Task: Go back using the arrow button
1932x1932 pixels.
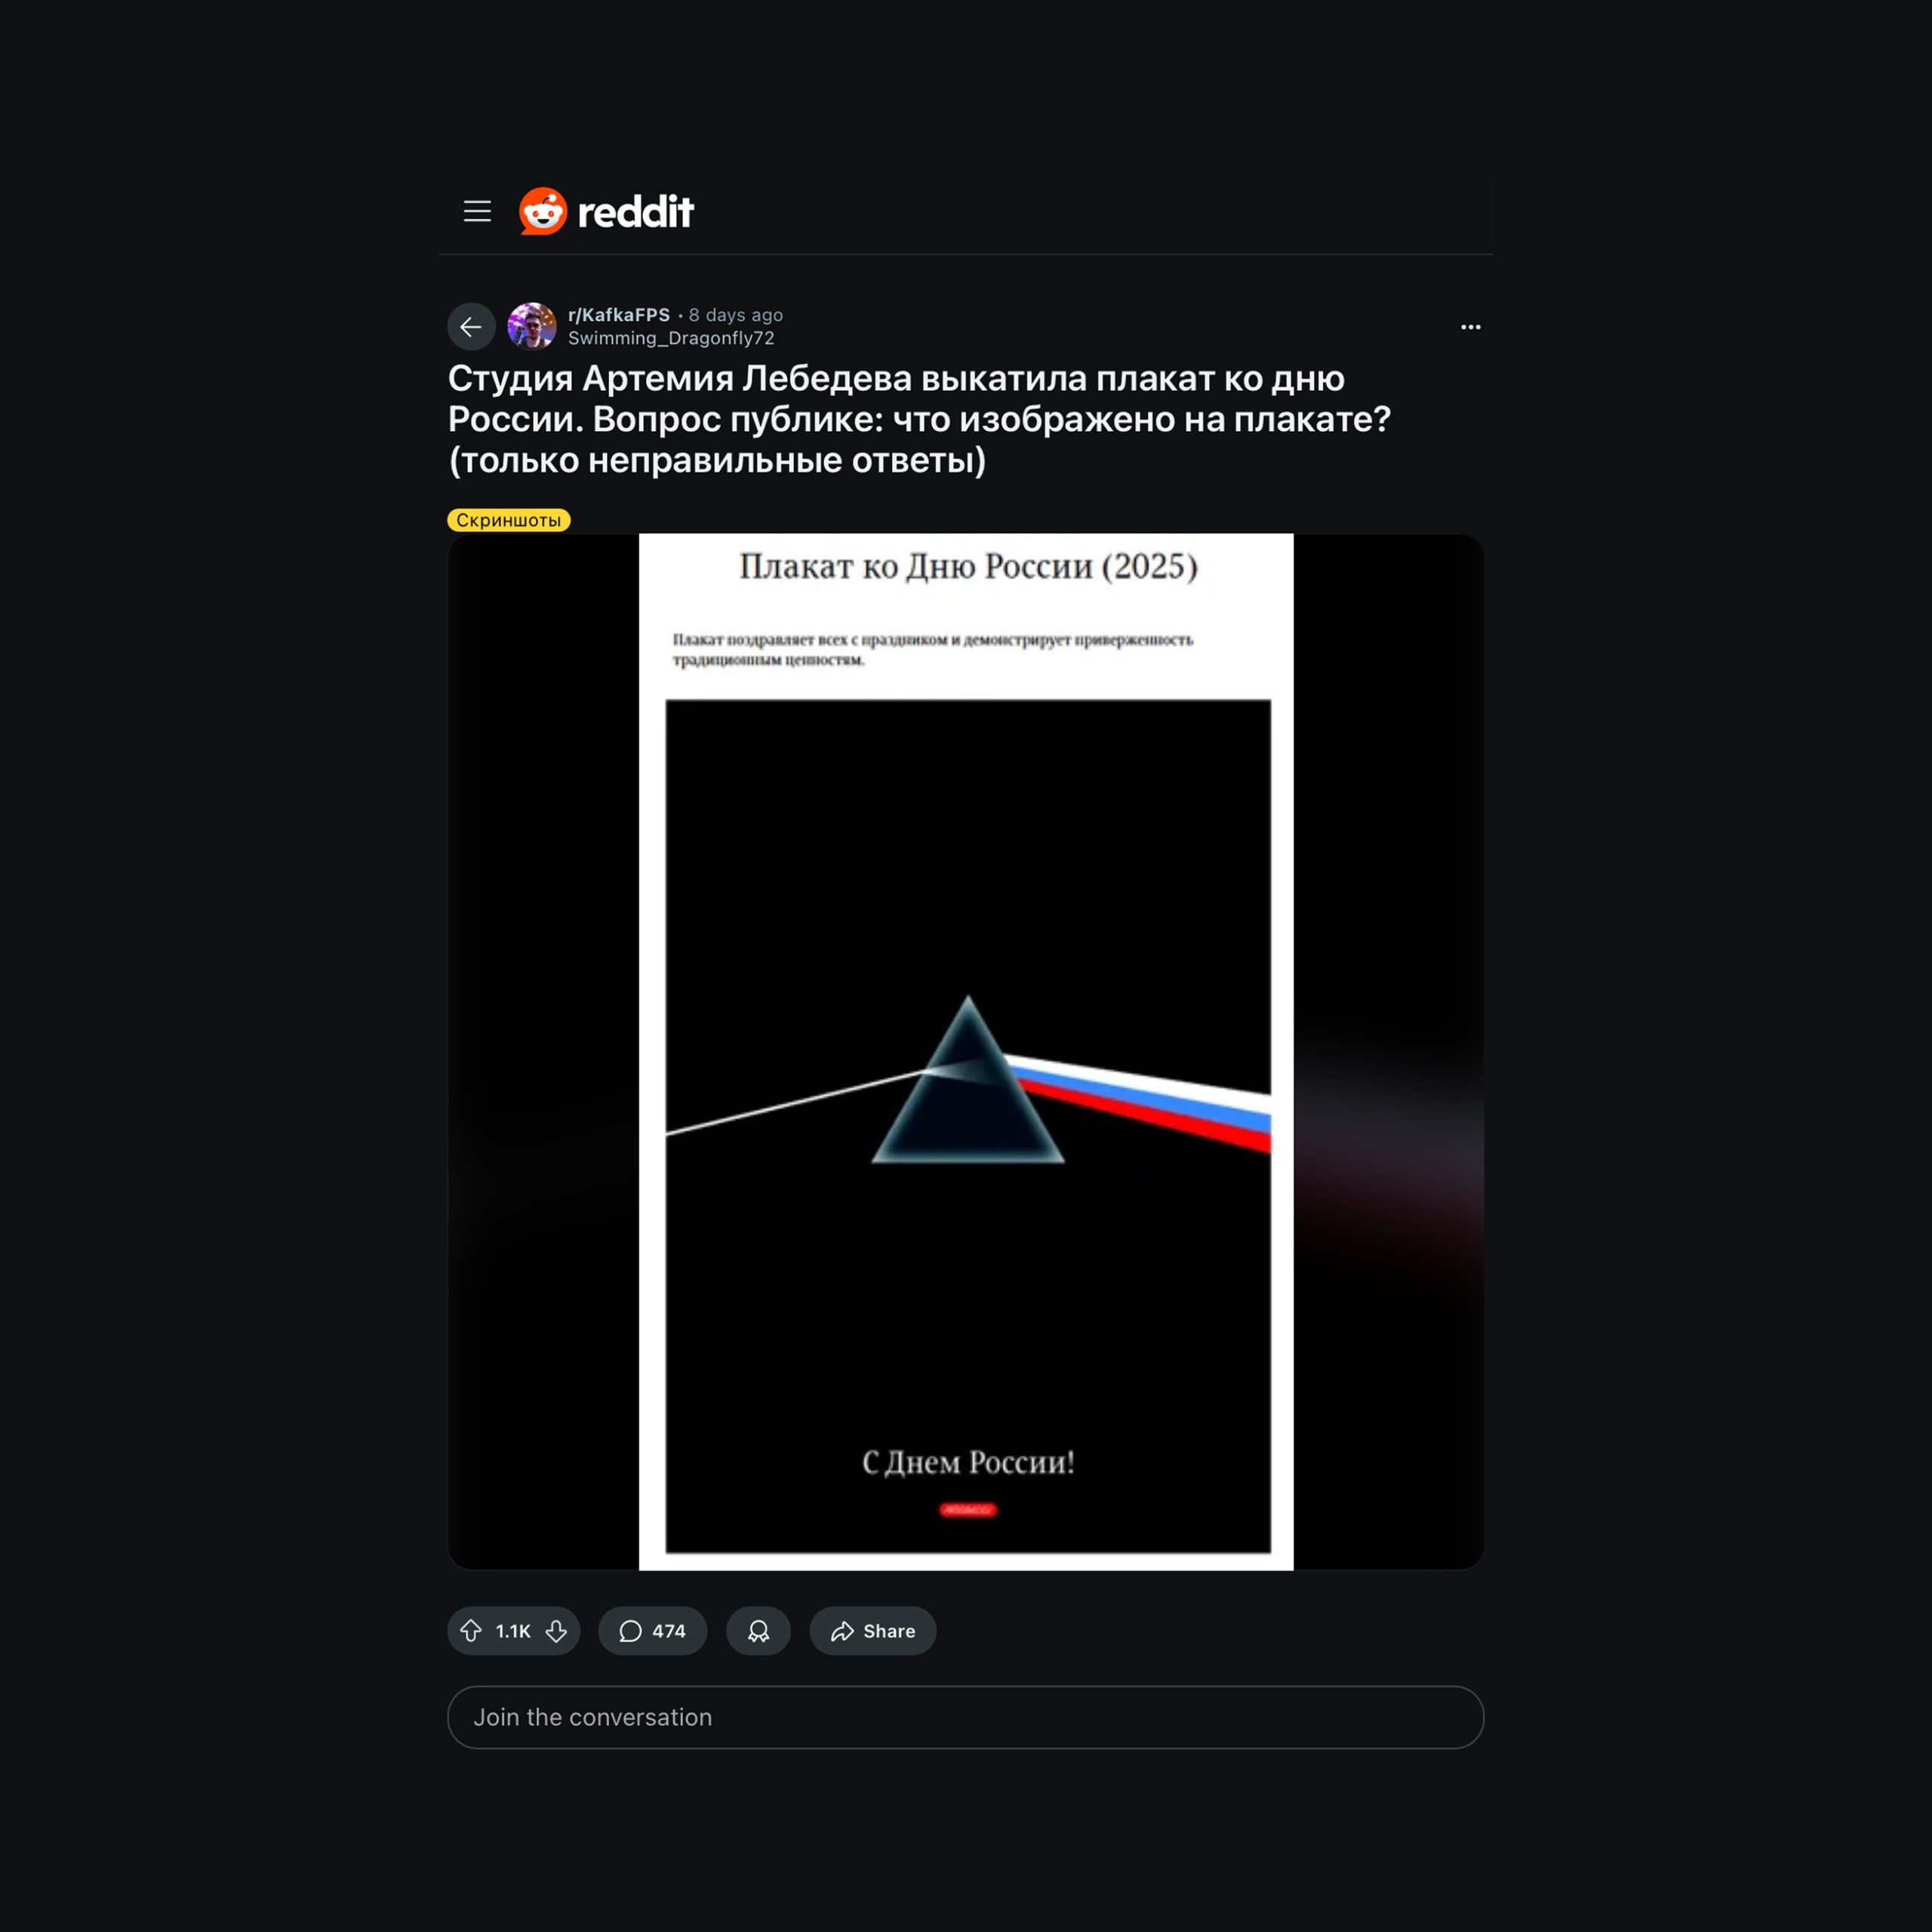Action: 471,326
